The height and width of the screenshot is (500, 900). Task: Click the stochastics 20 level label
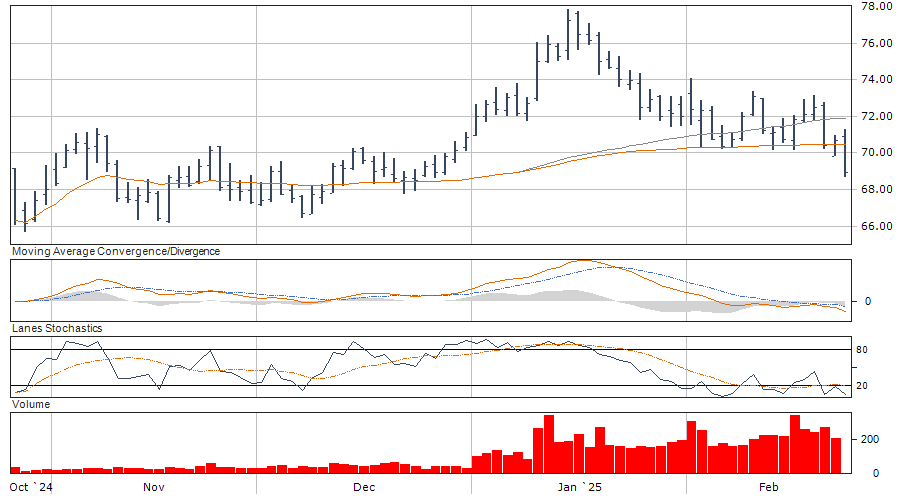coord(872,386)
